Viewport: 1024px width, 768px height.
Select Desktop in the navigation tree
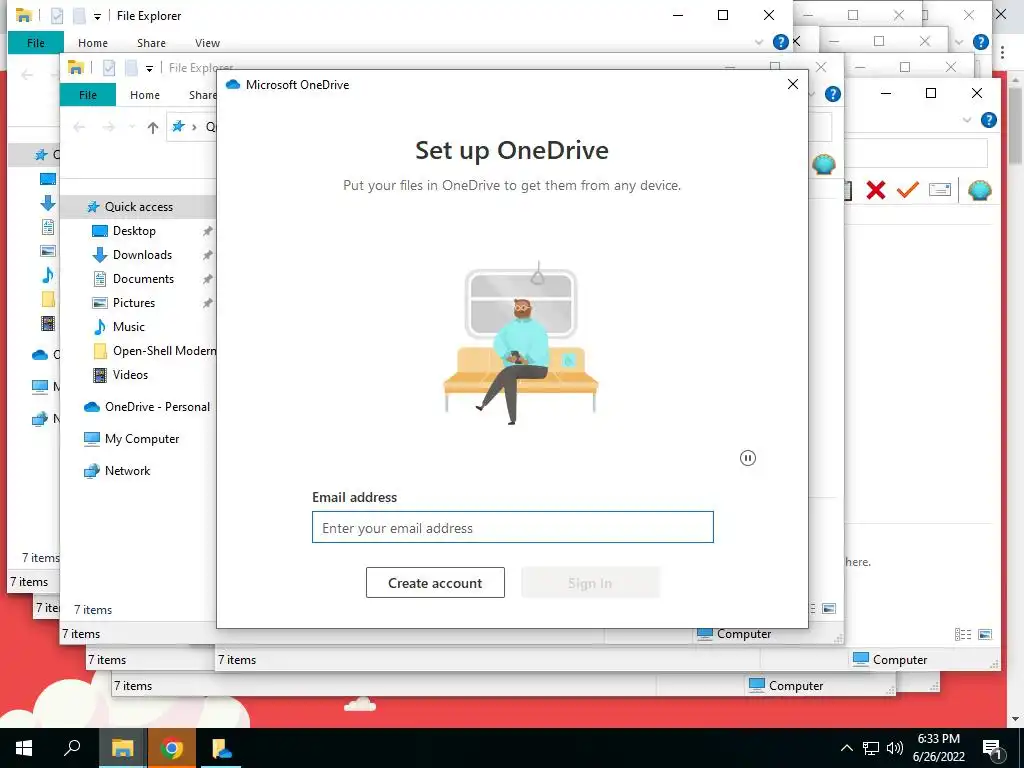(134, 231)
